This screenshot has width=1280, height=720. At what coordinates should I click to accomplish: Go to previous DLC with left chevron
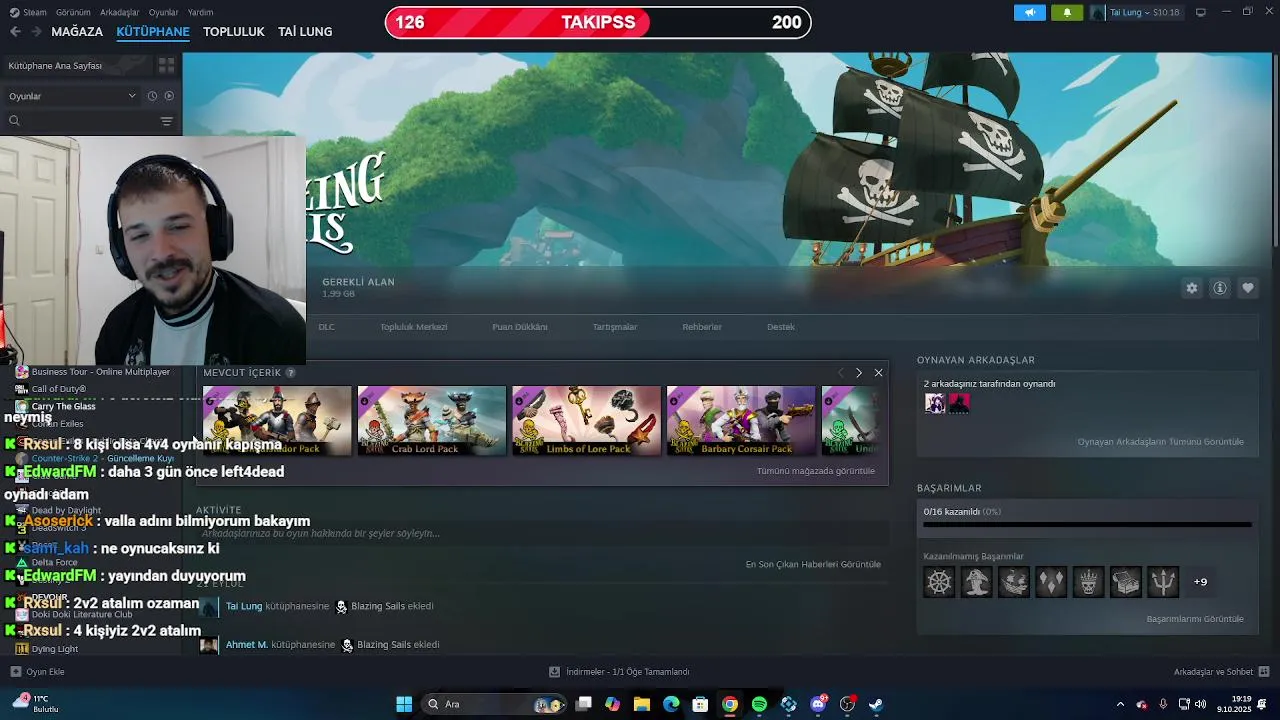click(840, 372)
